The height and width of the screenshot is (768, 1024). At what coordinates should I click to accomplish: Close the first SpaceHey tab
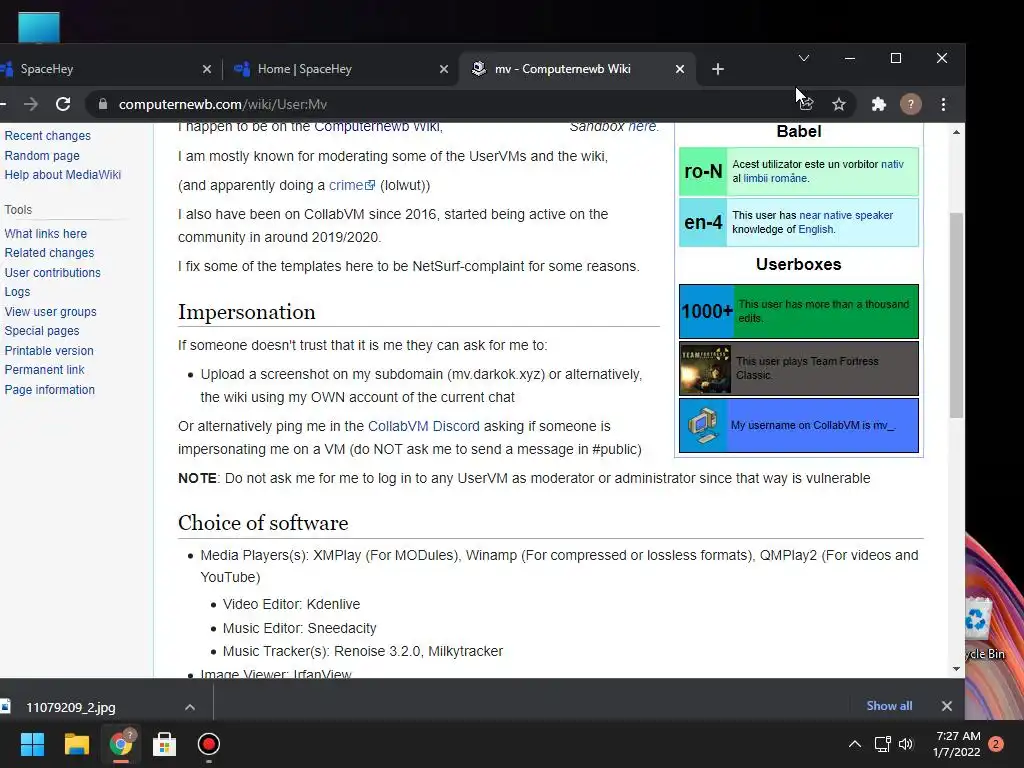tap(206, 69)
